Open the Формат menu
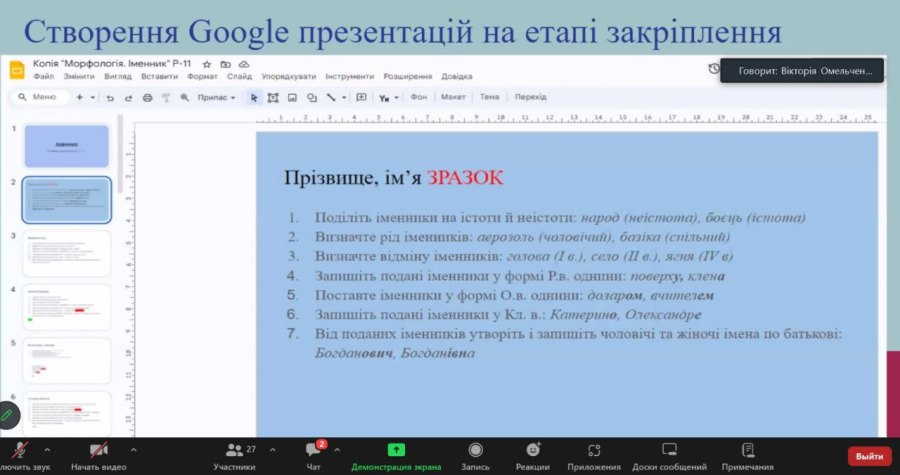Viewport: 900px width, 475px height. (x=202, y=76)
